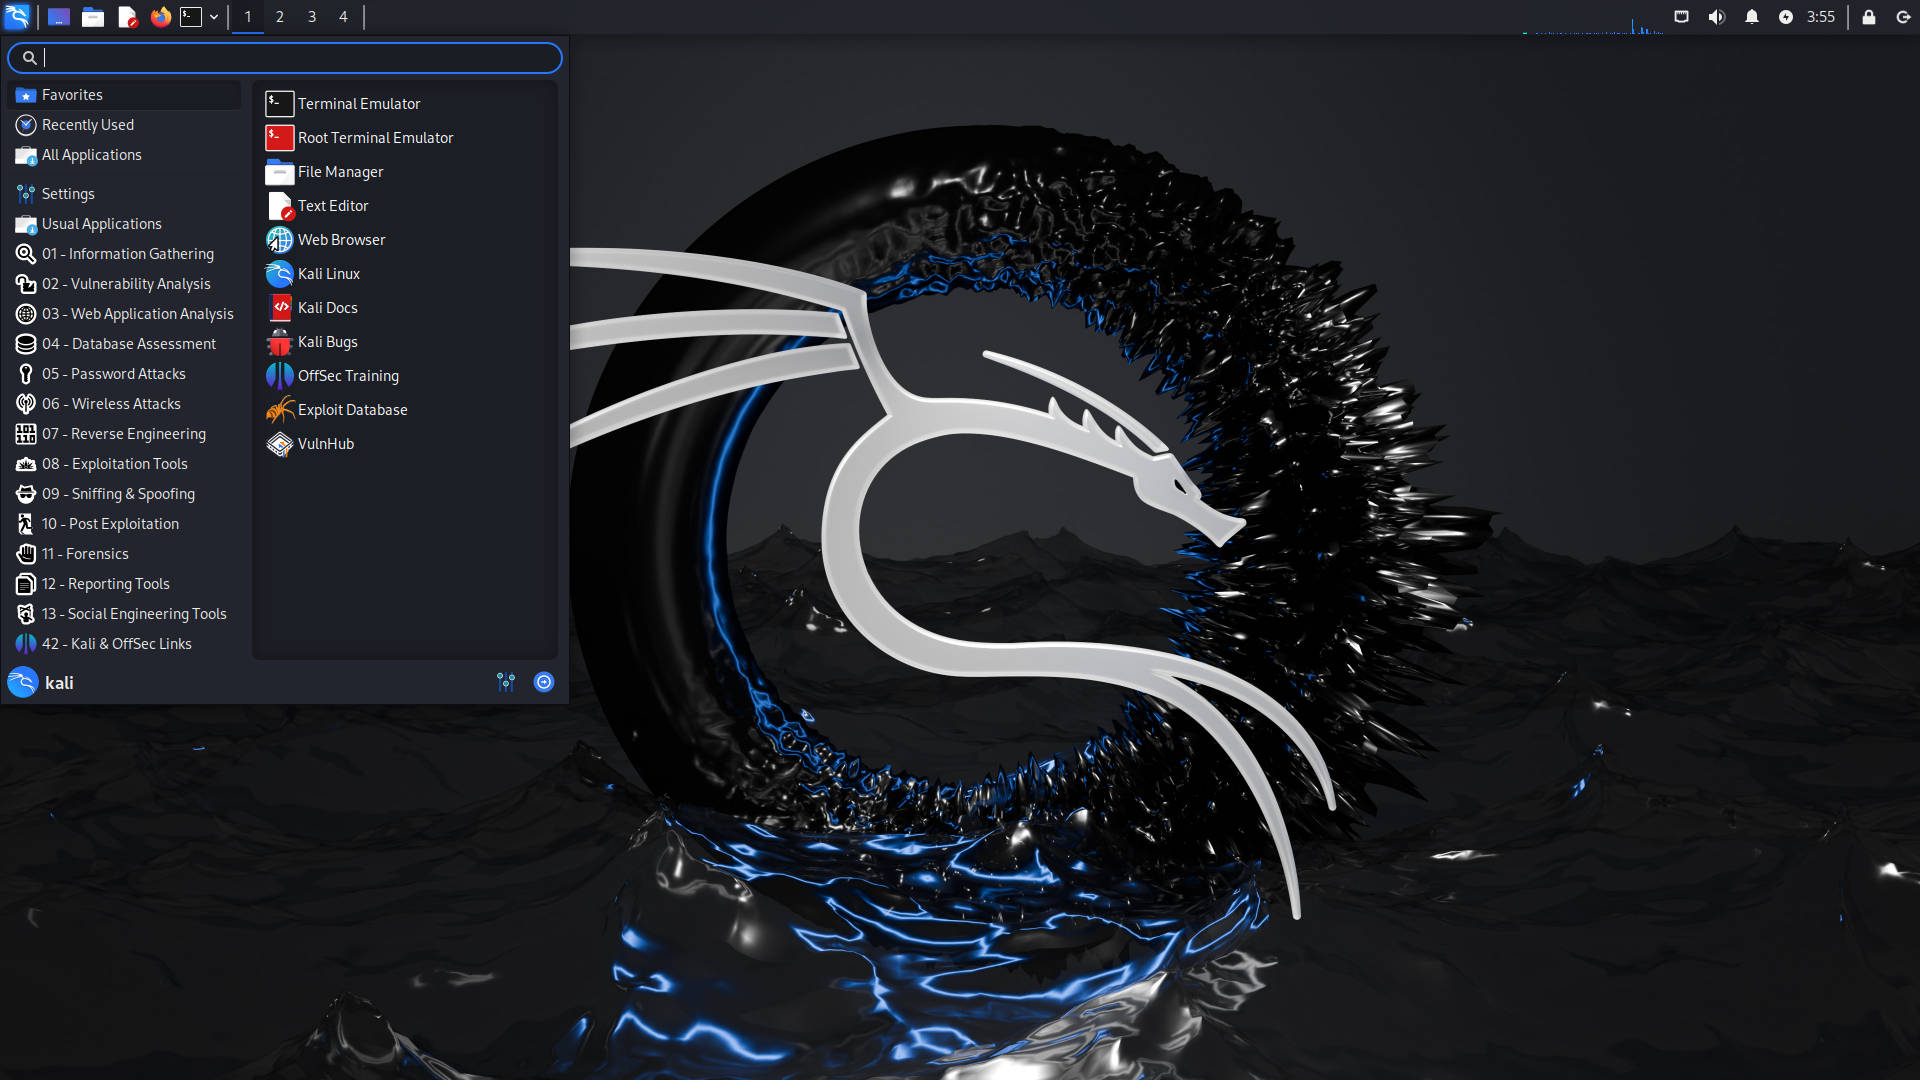This screenshot has height=1080, width=1920.
Task: Click kali user profile button
Action: click(42, 683)
